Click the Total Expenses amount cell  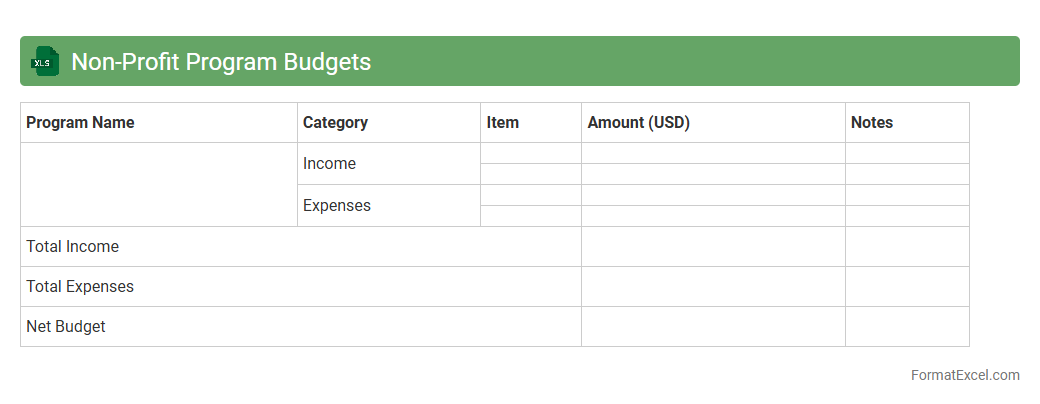[713, 287]
